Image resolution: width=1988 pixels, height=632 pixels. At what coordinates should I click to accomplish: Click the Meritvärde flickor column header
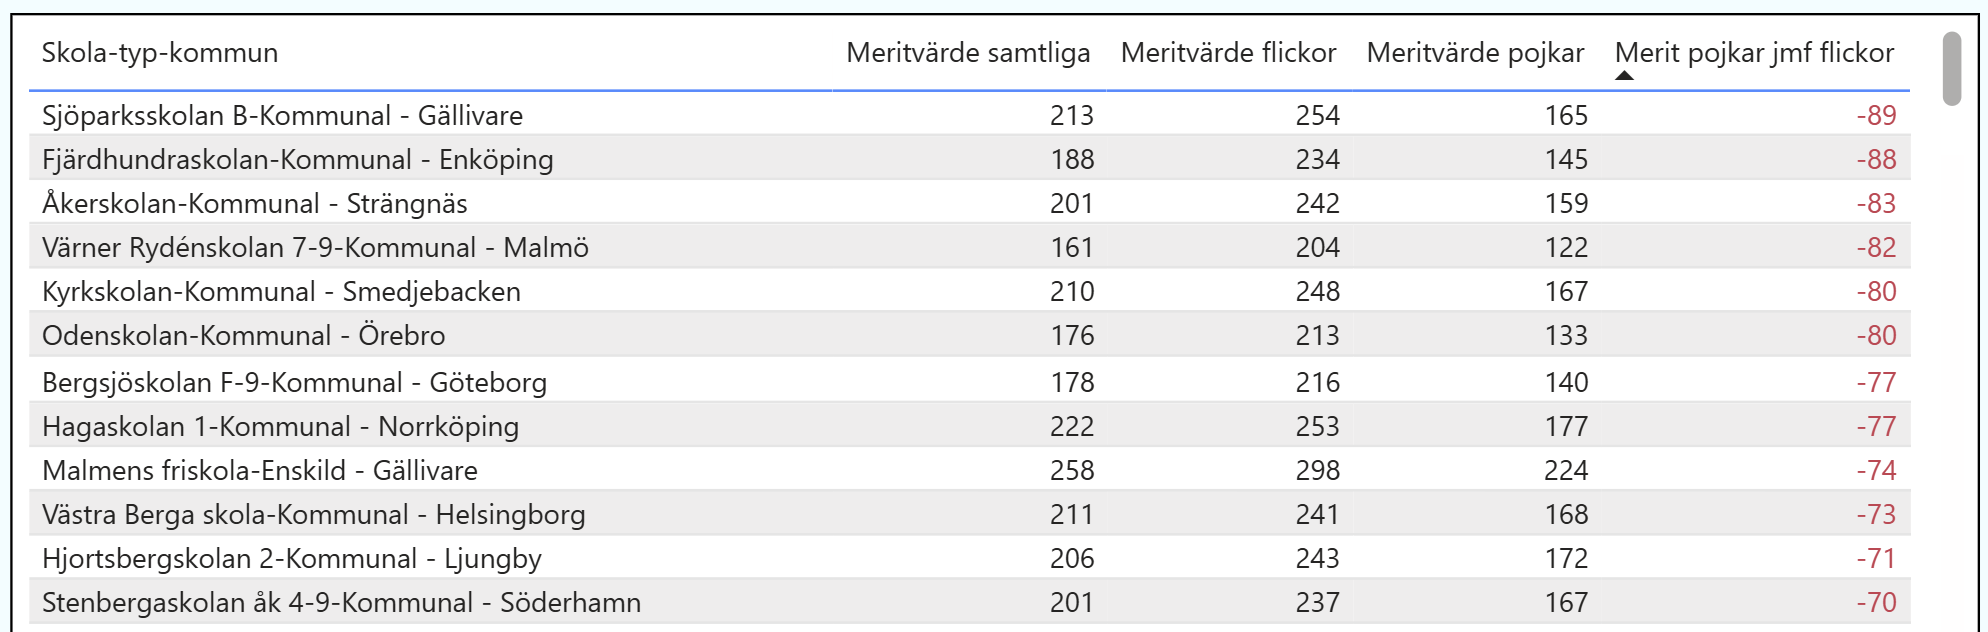(x=1228, y=53)
